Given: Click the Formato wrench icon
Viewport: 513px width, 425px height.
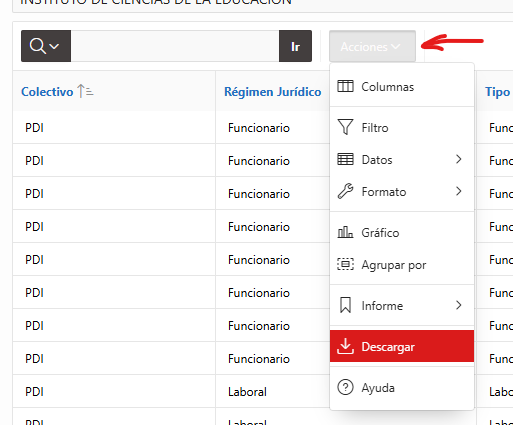Looking at the screenshot, I should pos(345,191).
